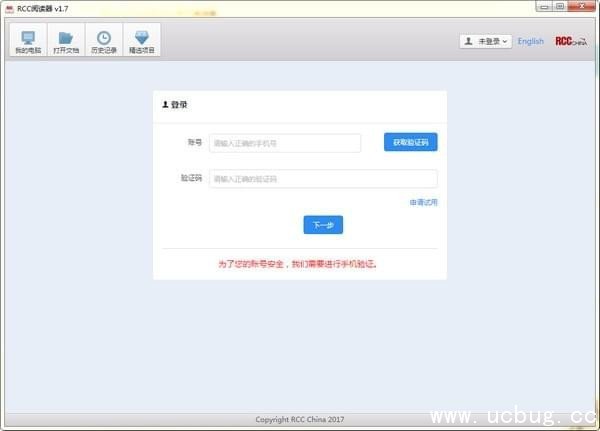Viewport: 600px width, 431px height.
Task: Expand the 未登录 account dropdown
Action: (x=485, y=41)
